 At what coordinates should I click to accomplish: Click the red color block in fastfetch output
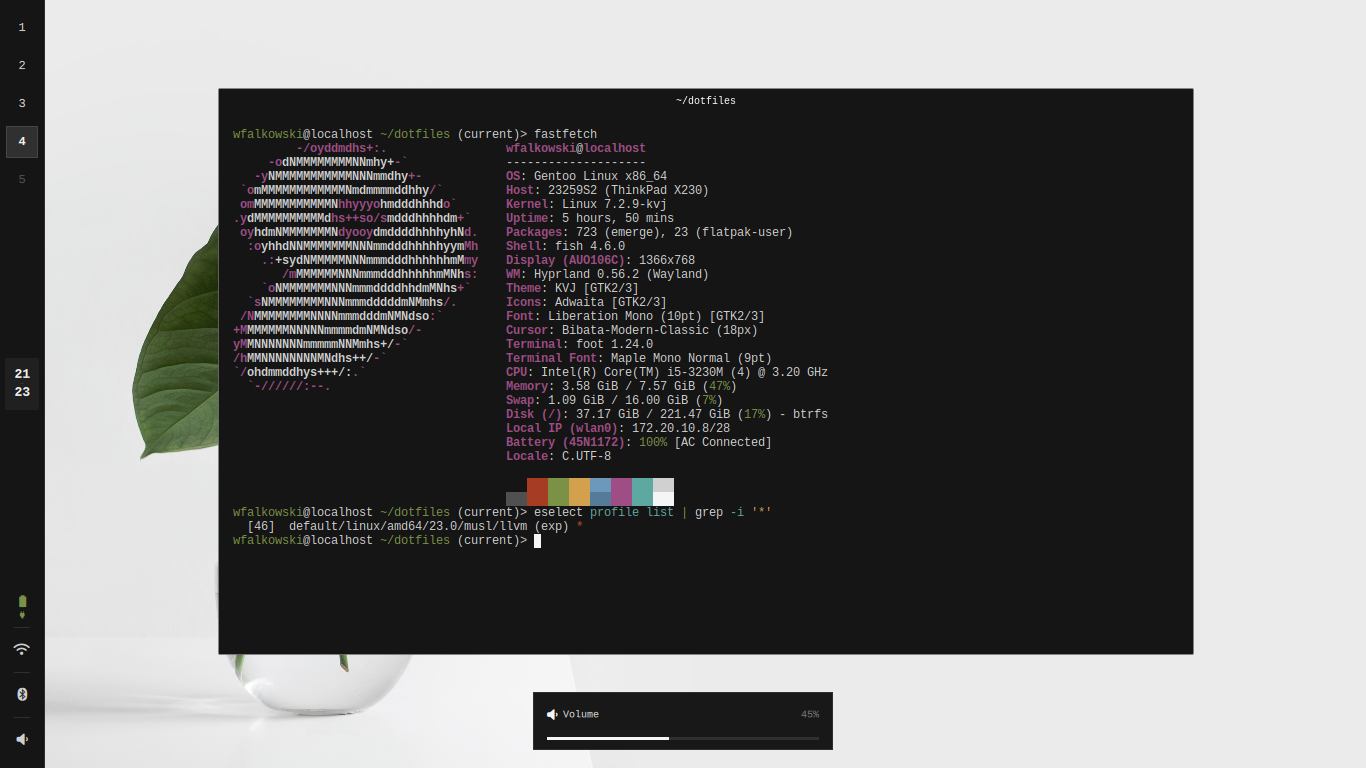point(538,491)
